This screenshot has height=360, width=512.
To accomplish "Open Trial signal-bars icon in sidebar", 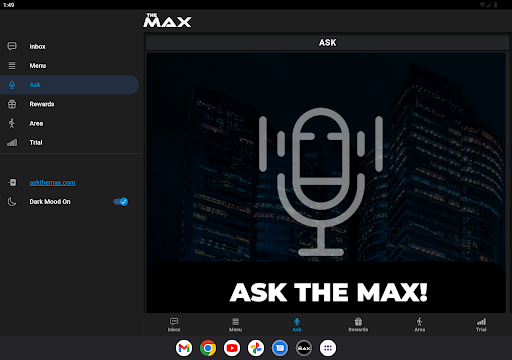I will tap(12, 143).
